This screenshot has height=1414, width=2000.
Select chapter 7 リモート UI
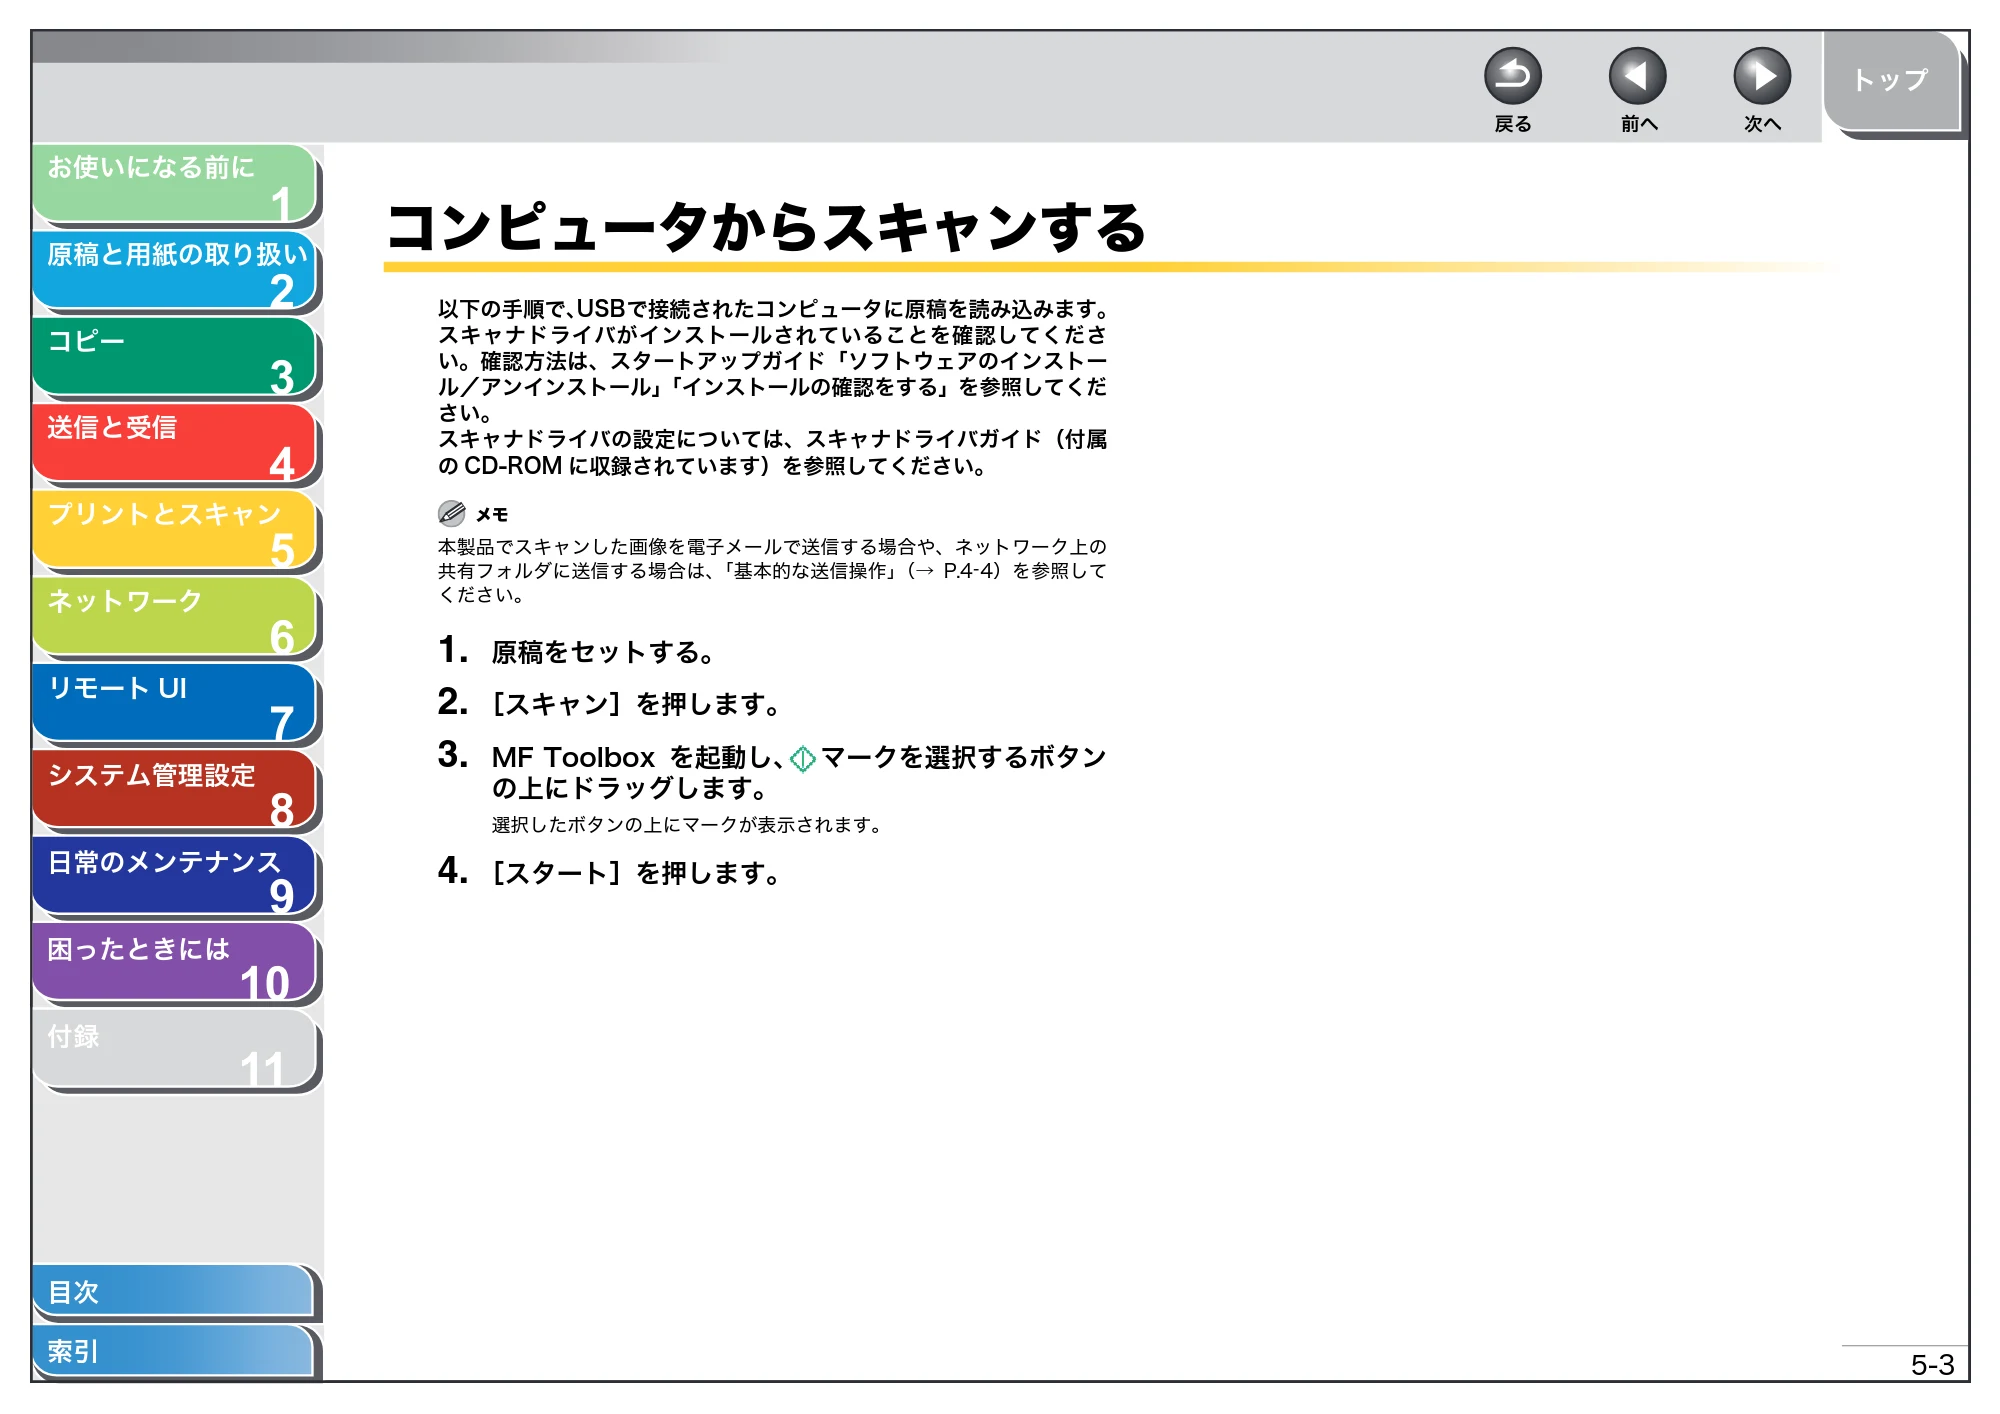pyautogui.click(x=174, y=704)
